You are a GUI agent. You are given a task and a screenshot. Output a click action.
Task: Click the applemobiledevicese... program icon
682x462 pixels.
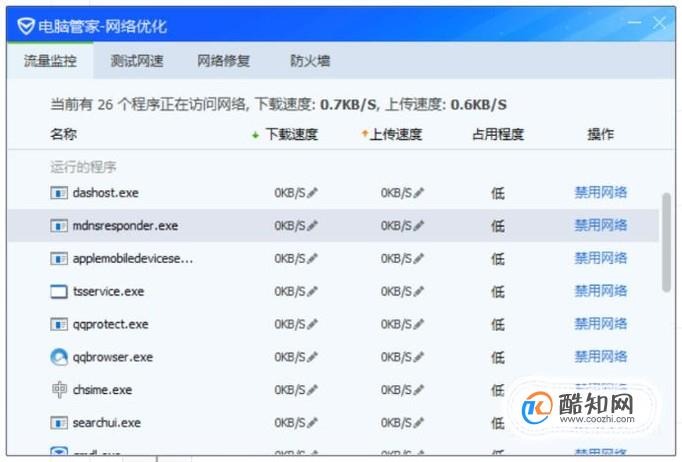point(59,258)
